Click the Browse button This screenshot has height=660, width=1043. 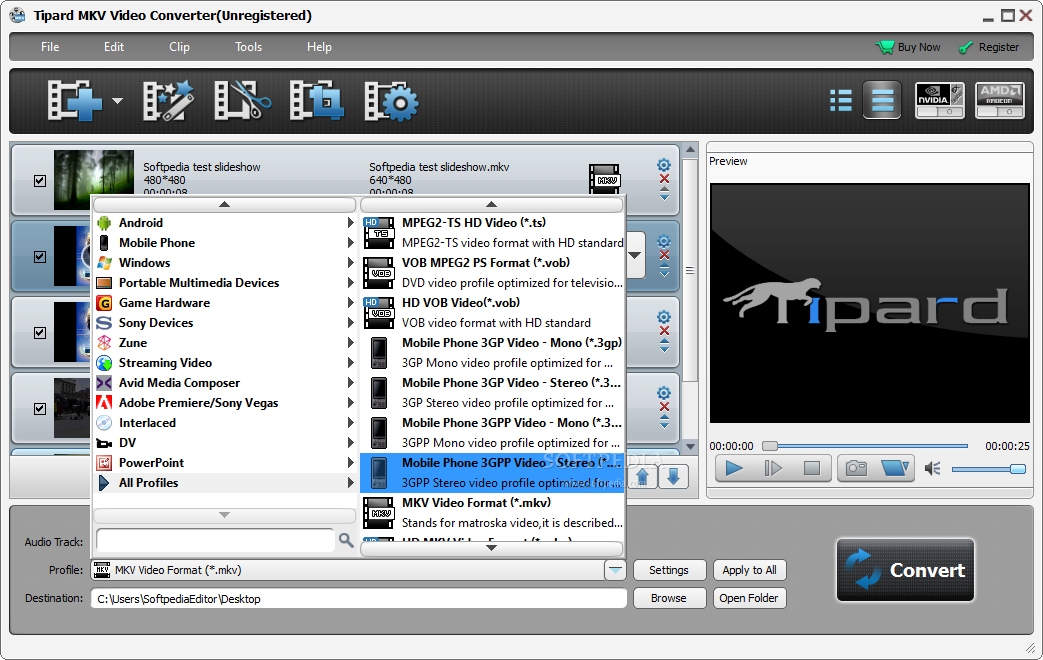pos(669,598)
